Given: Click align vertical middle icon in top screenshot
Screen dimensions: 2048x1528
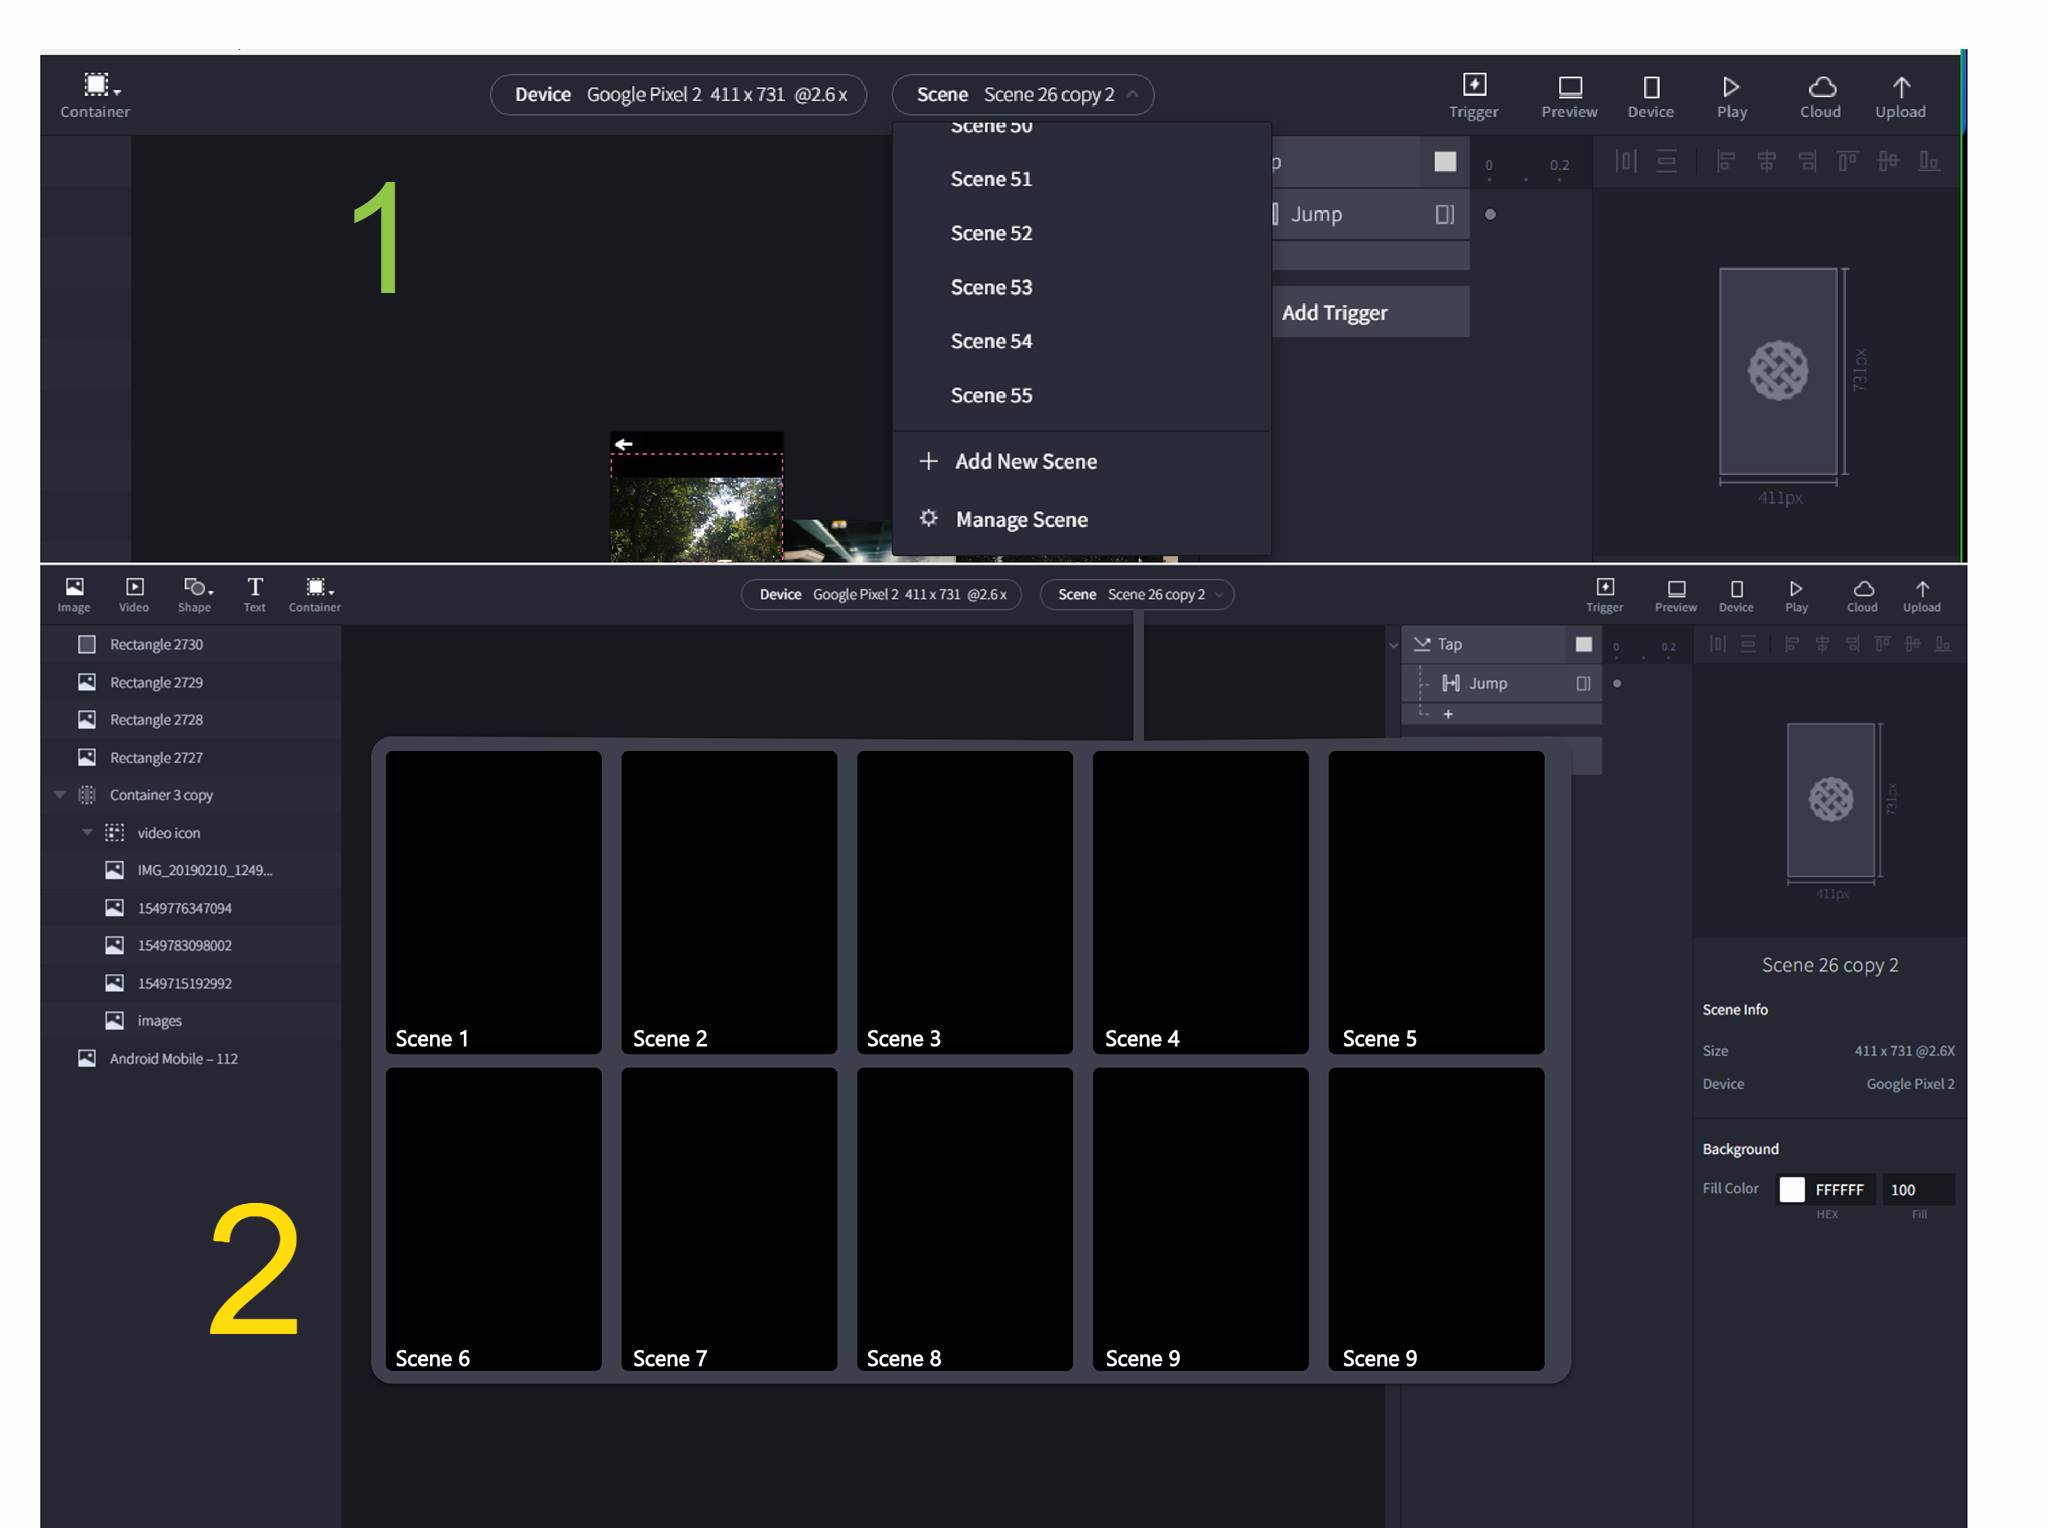Looking at the screenshot, I should 1888,161.
